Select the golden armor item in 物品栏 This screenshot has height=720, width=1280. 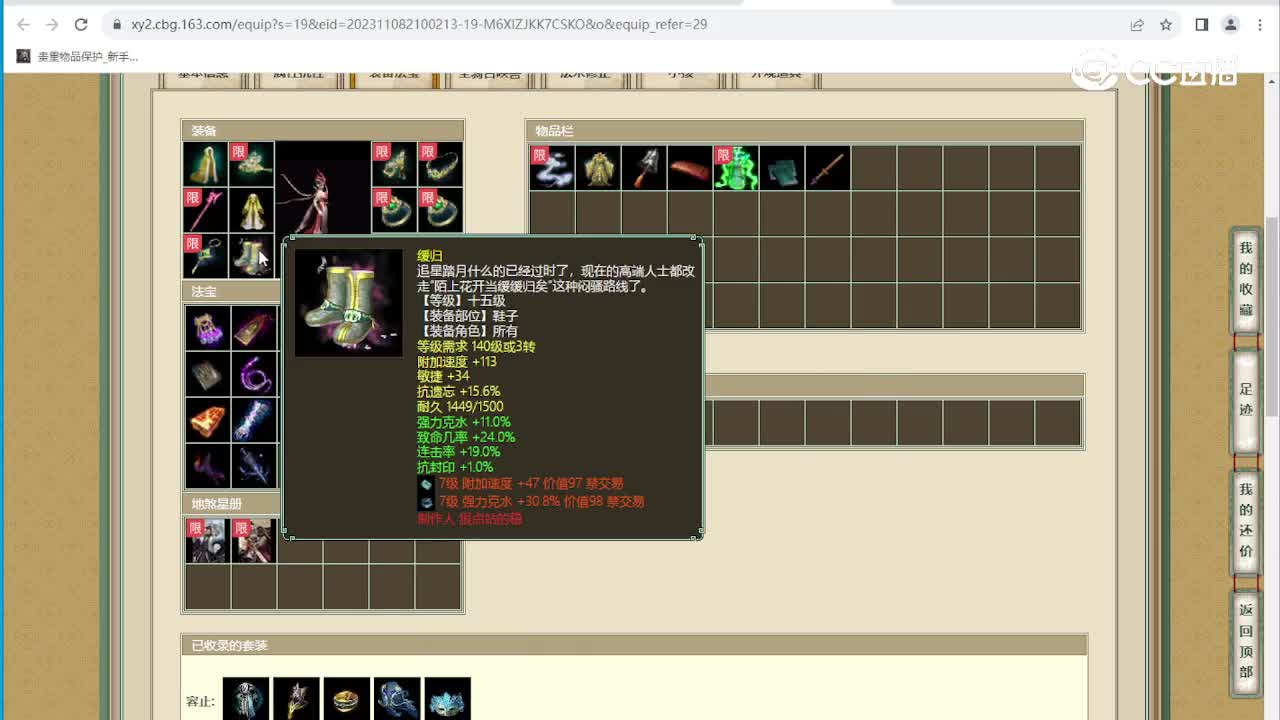[x=598, y=168]
